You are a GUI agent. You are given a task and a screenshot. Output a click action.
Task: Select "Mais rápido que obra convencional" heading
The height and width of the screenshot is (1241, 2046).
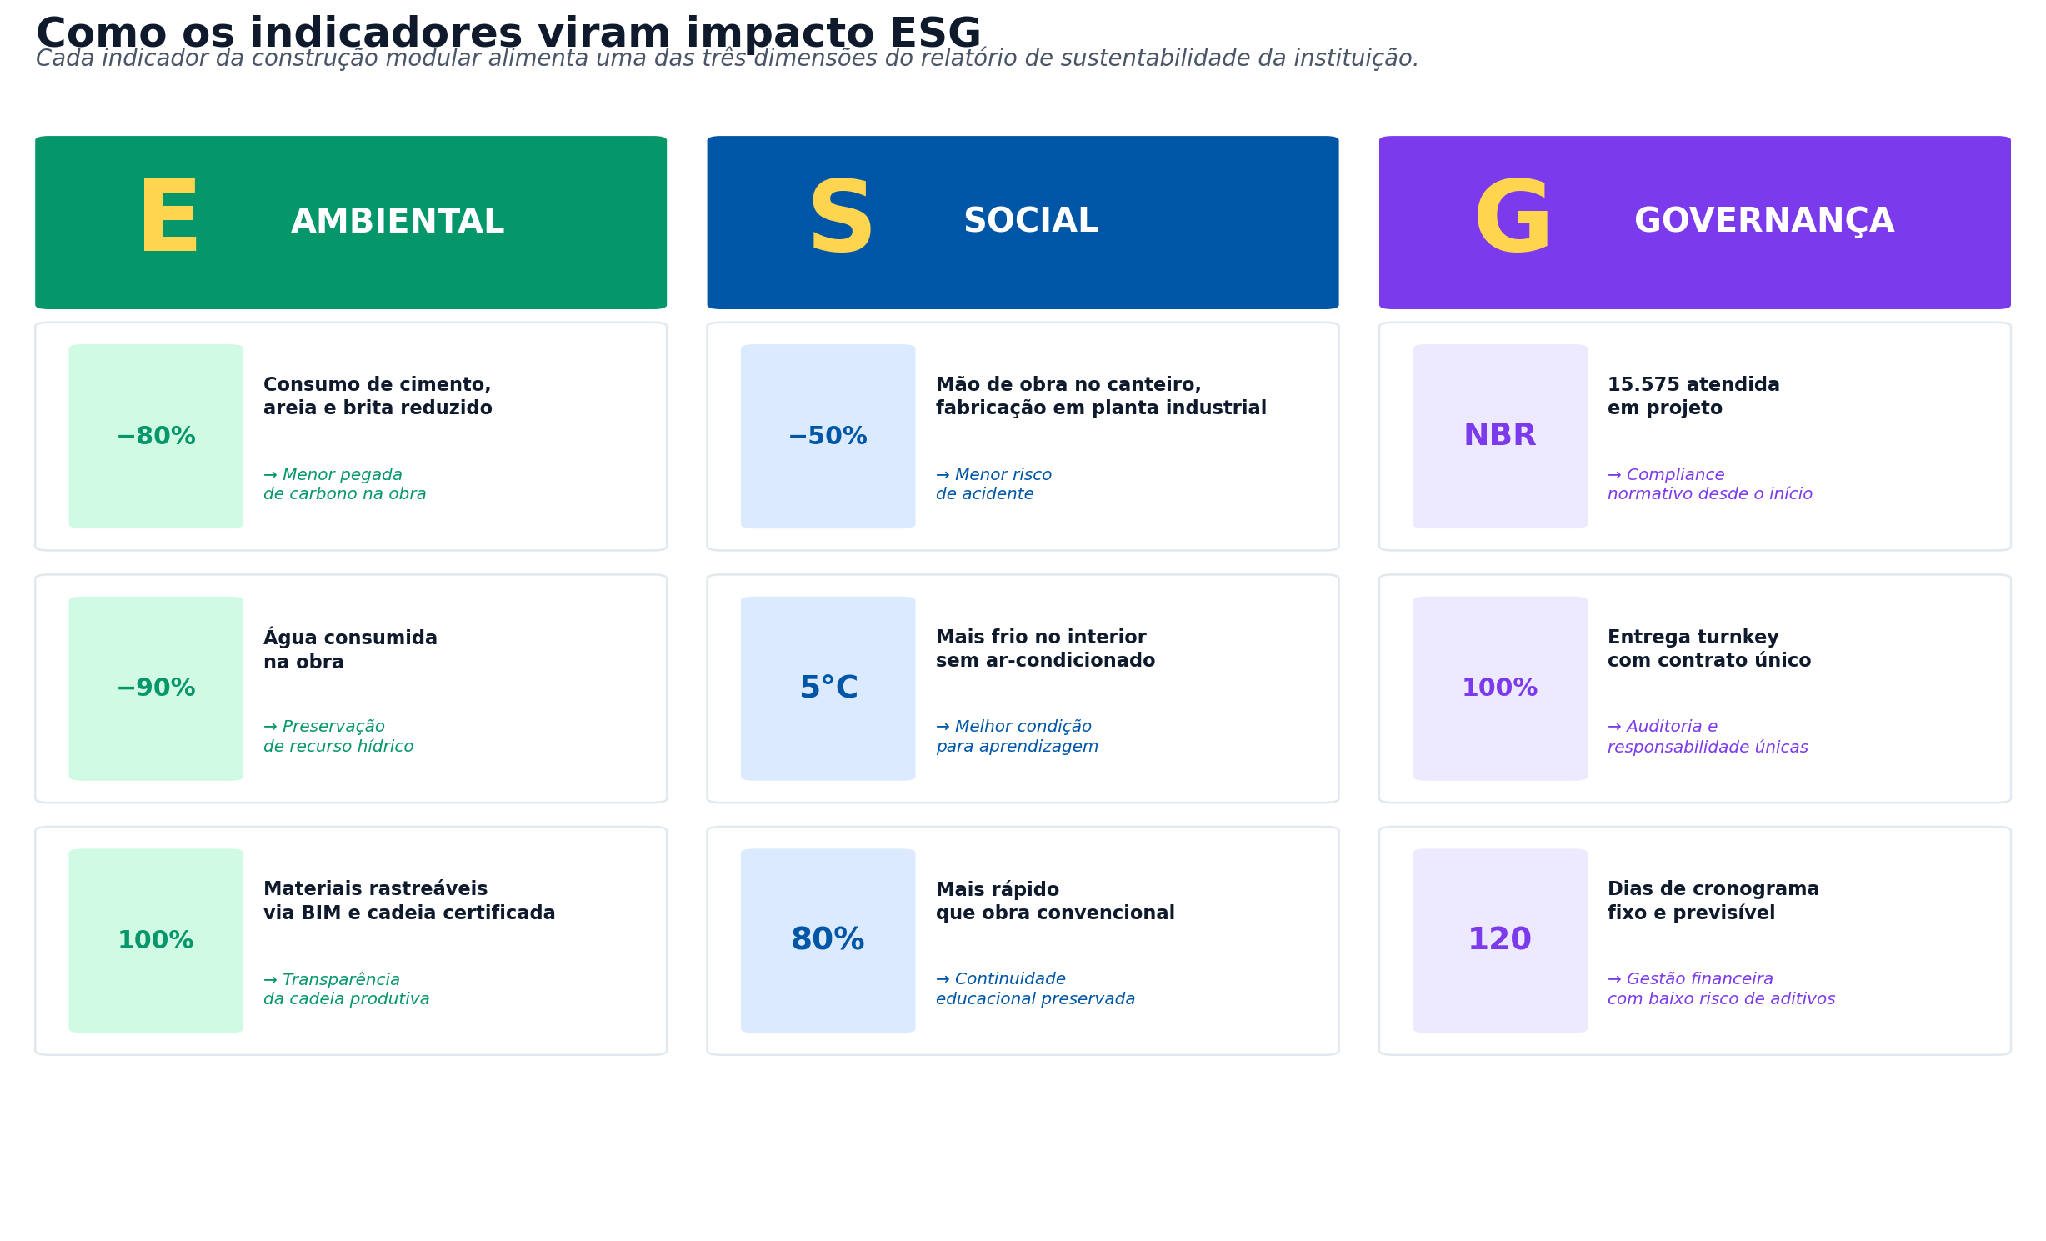(x=1055, y=901)
